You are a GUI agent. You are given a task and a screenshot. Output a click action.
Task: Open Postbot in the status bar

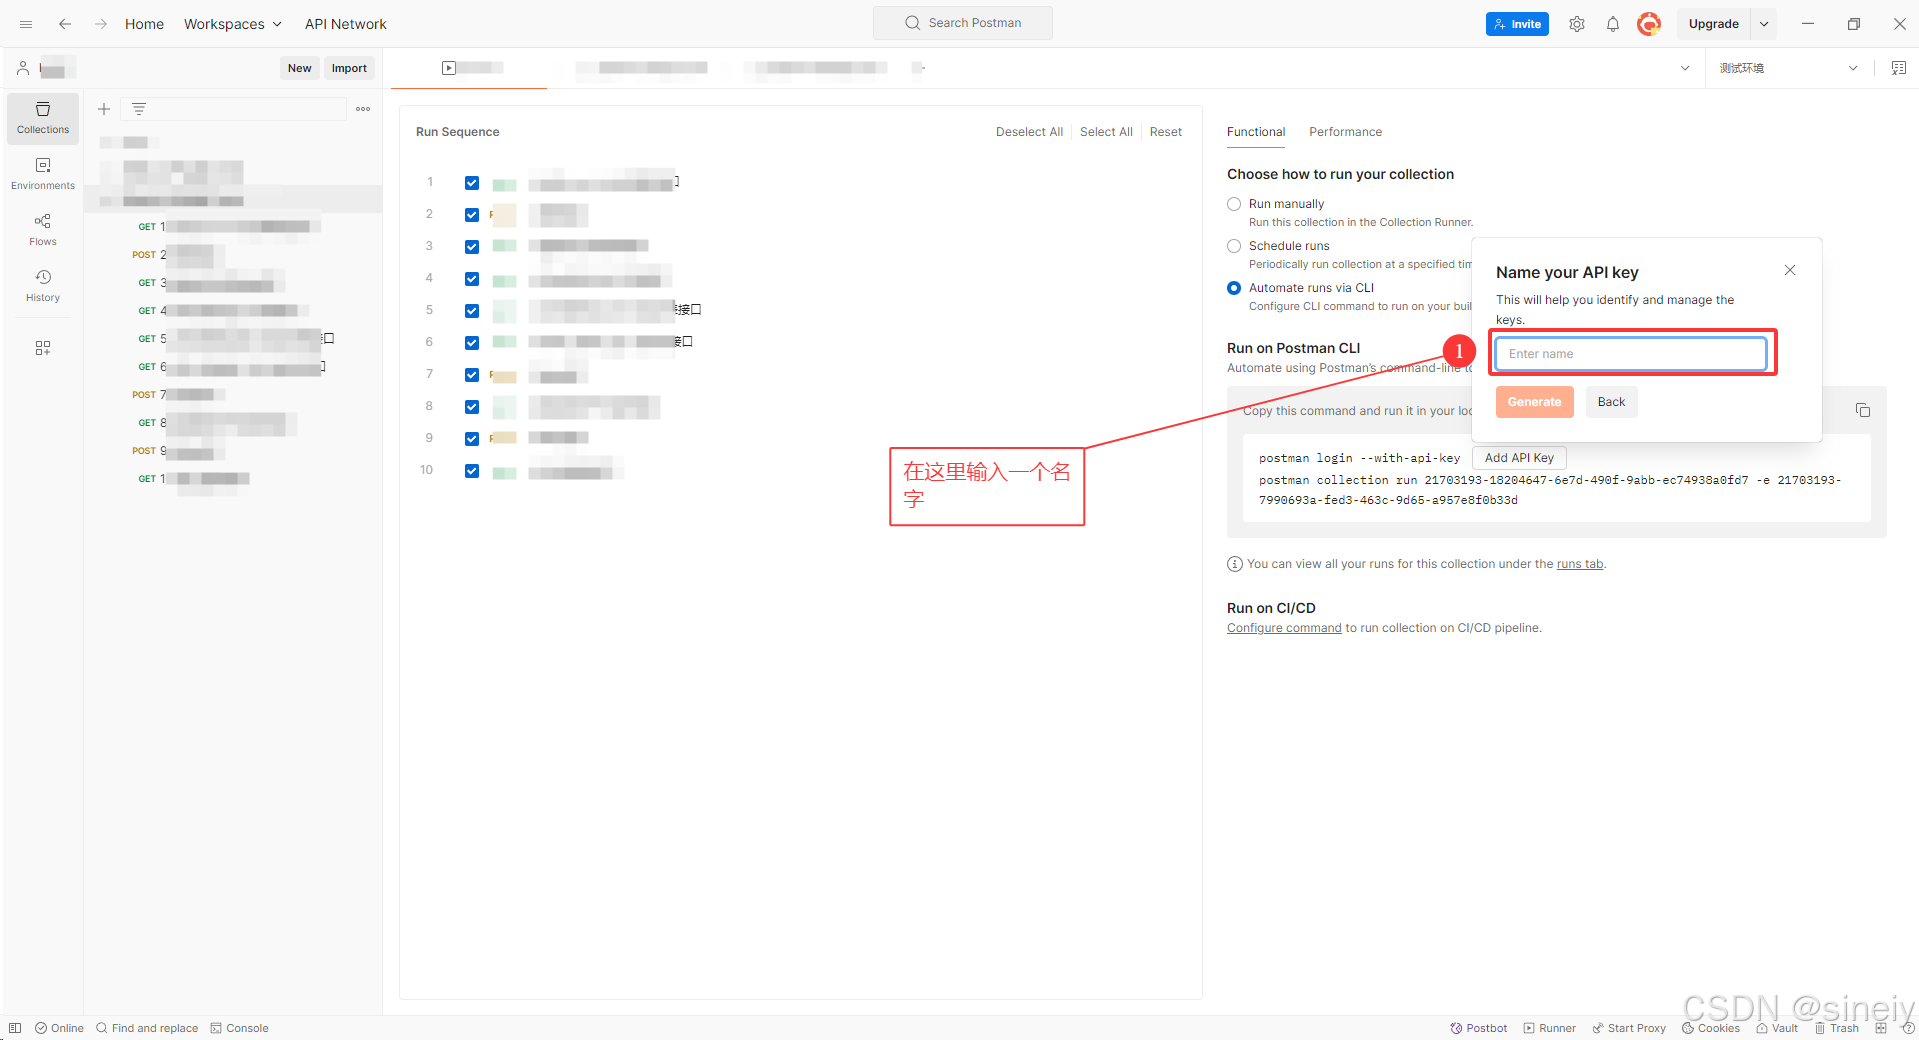pyautogui.click(x=1479, y=1028)
